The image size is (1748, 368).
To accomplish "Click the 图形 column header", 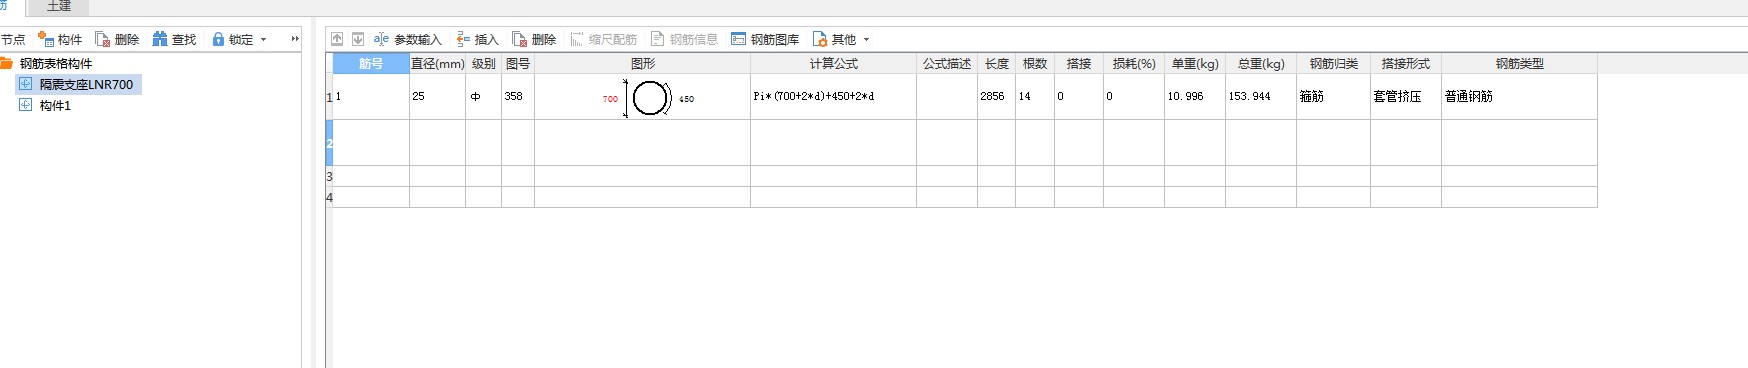I will tap(642, 63).
